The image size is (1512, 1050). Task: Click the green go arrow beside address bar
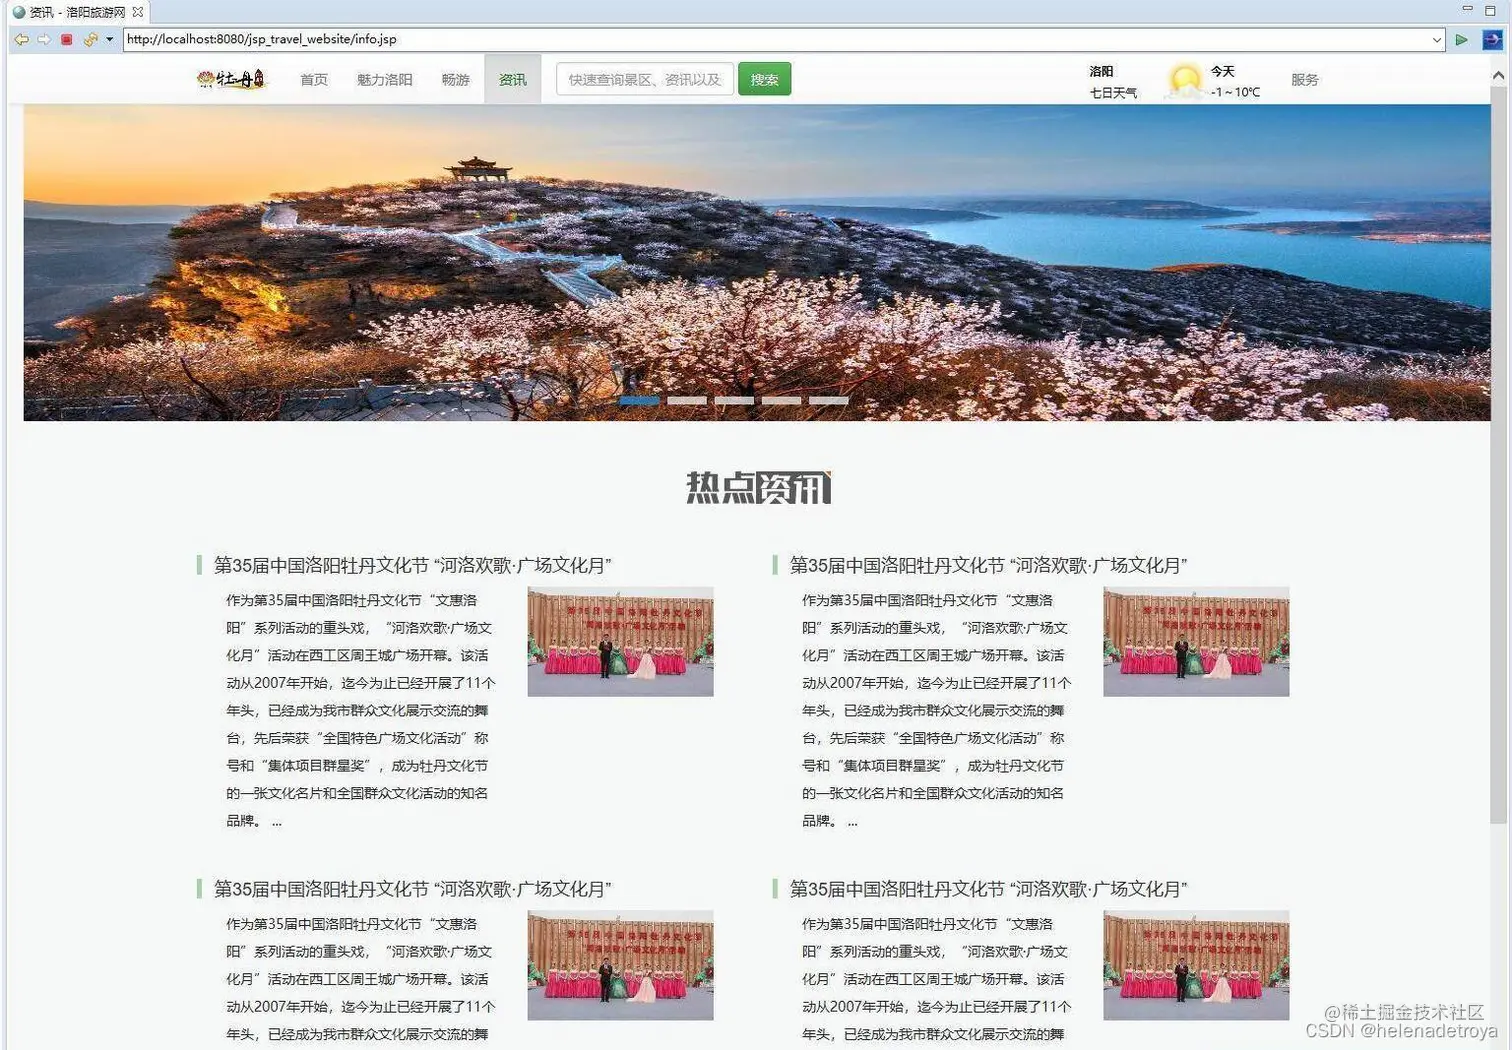tap(1463, 39)
